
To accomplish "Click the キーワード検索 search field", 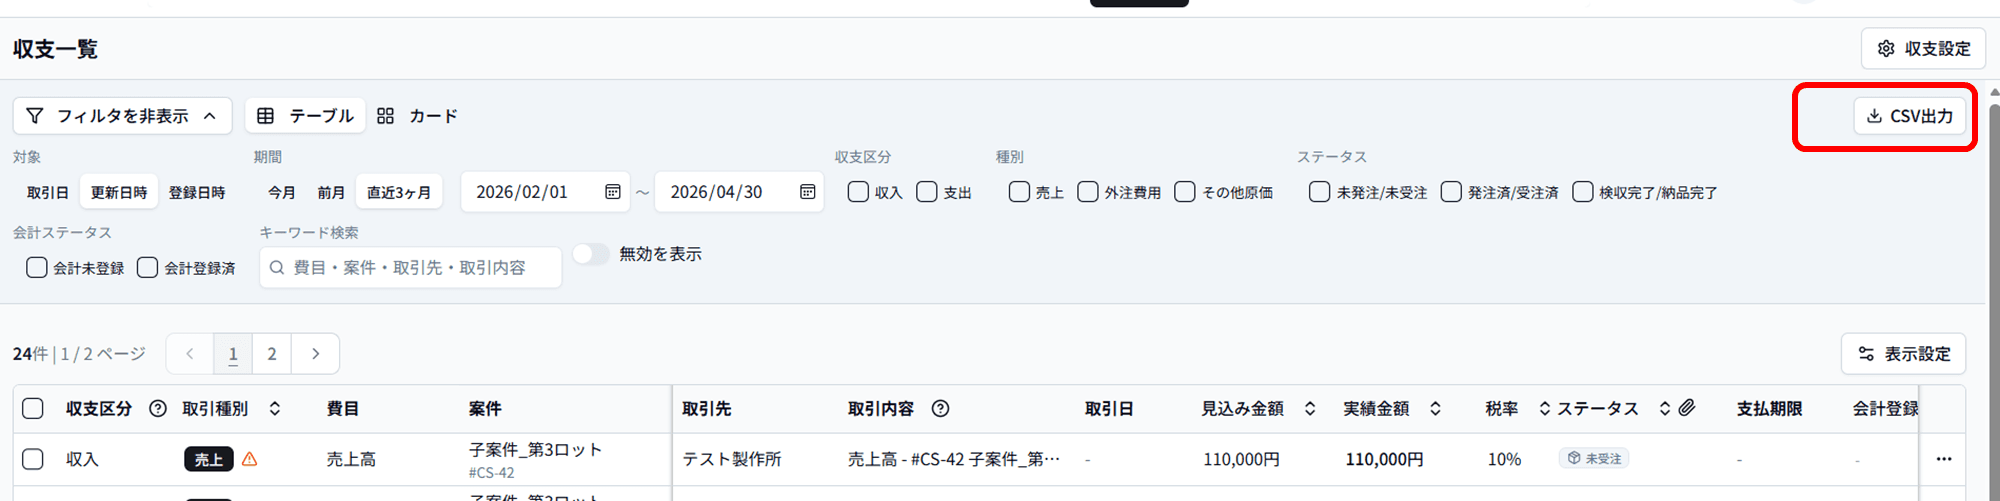I will [x=410, y=268].
